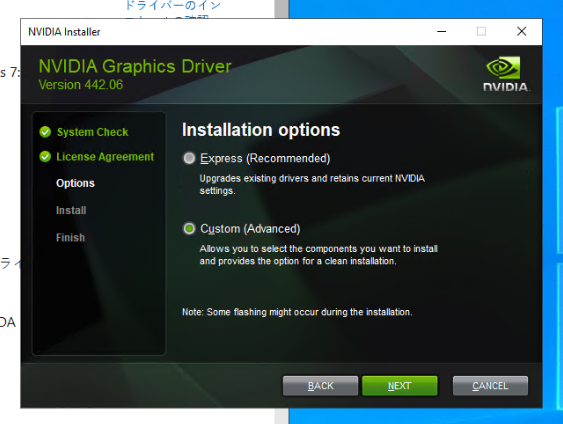Viewport: 563px width, 424px height.
Task: Click the disabled maximize window icon
Action: [481, 32]
